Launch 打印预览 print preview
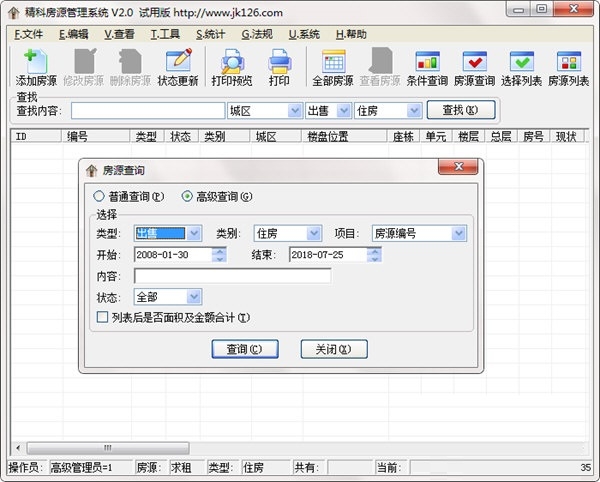Image resolution: width=600 pixels, height=482 pixels. (x=232, y=67)
